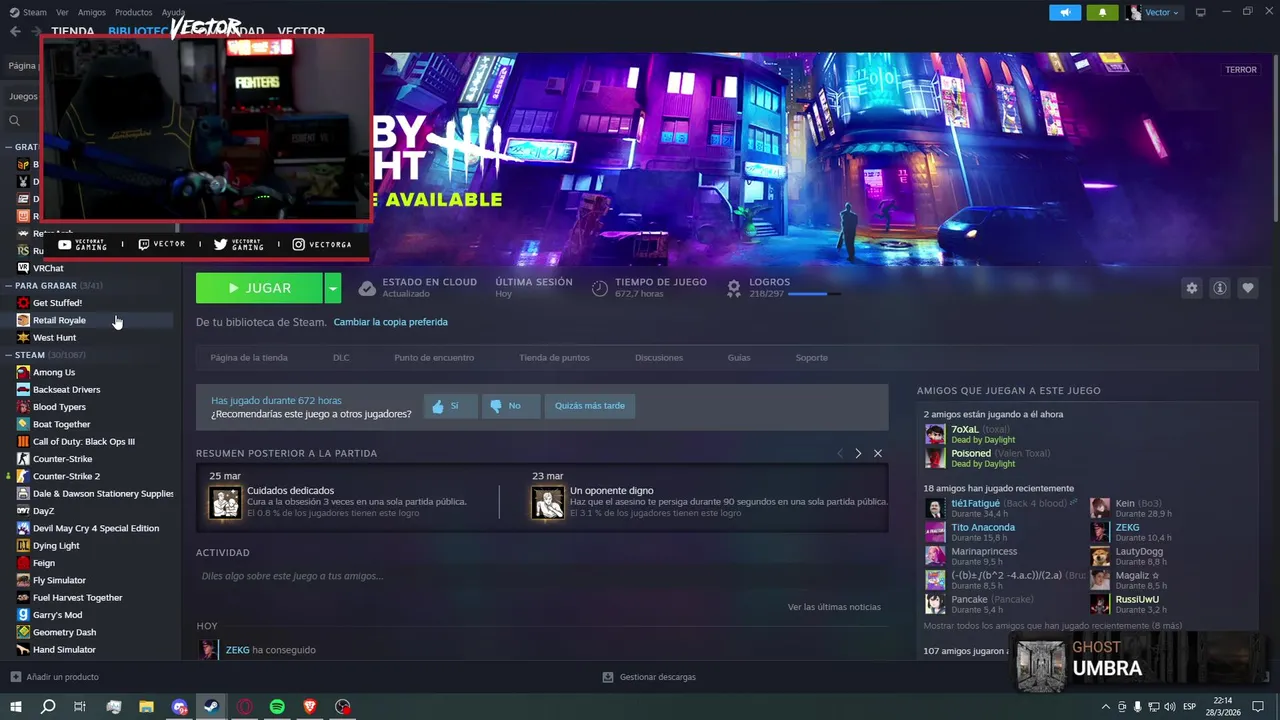
Task: Open friend 7oXaL profile
Action: (x=965, y=429)
